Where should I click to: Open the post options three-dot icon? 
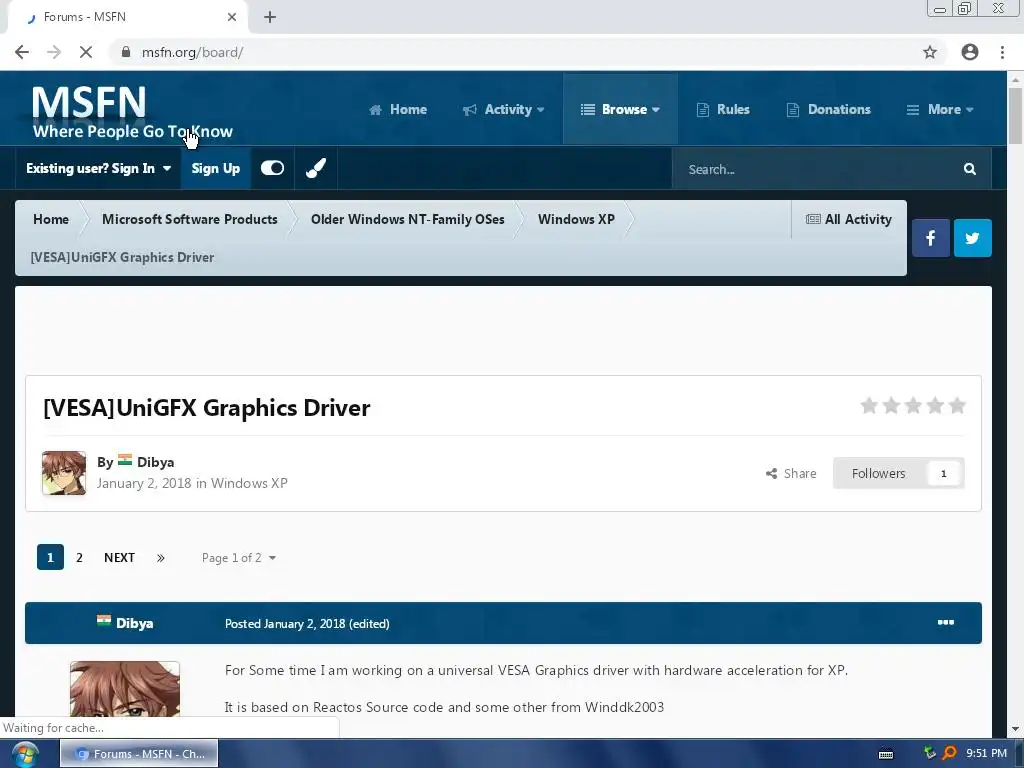(946, 622)
